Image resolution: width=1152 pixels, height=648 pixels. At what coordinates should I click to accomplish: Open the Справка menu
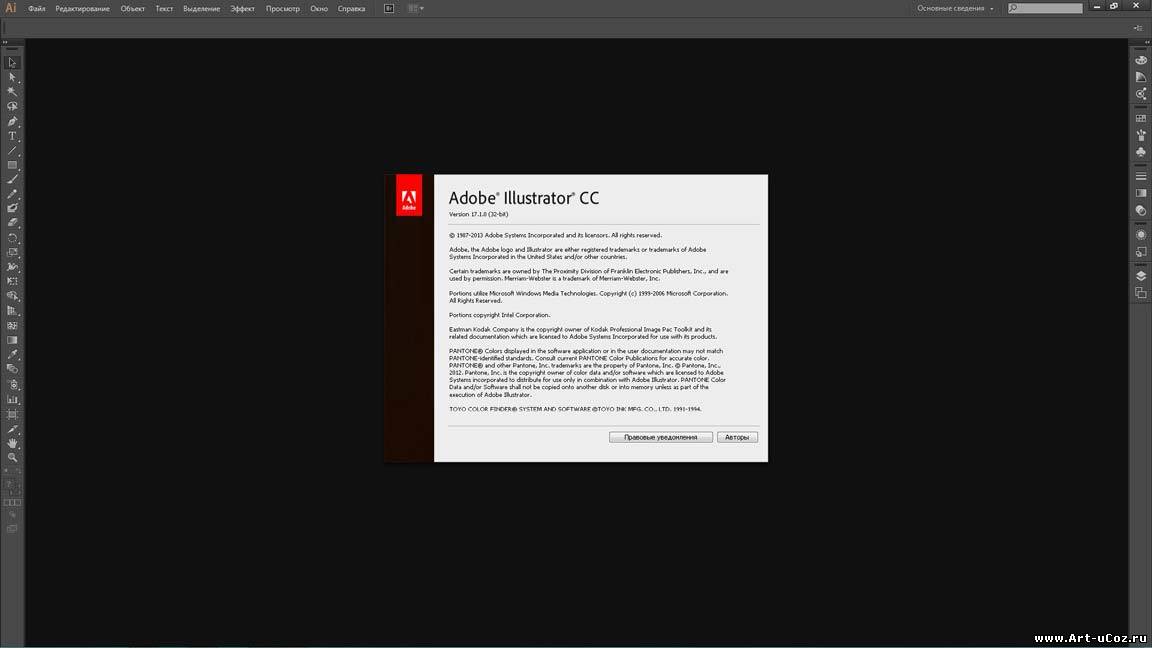351,9
